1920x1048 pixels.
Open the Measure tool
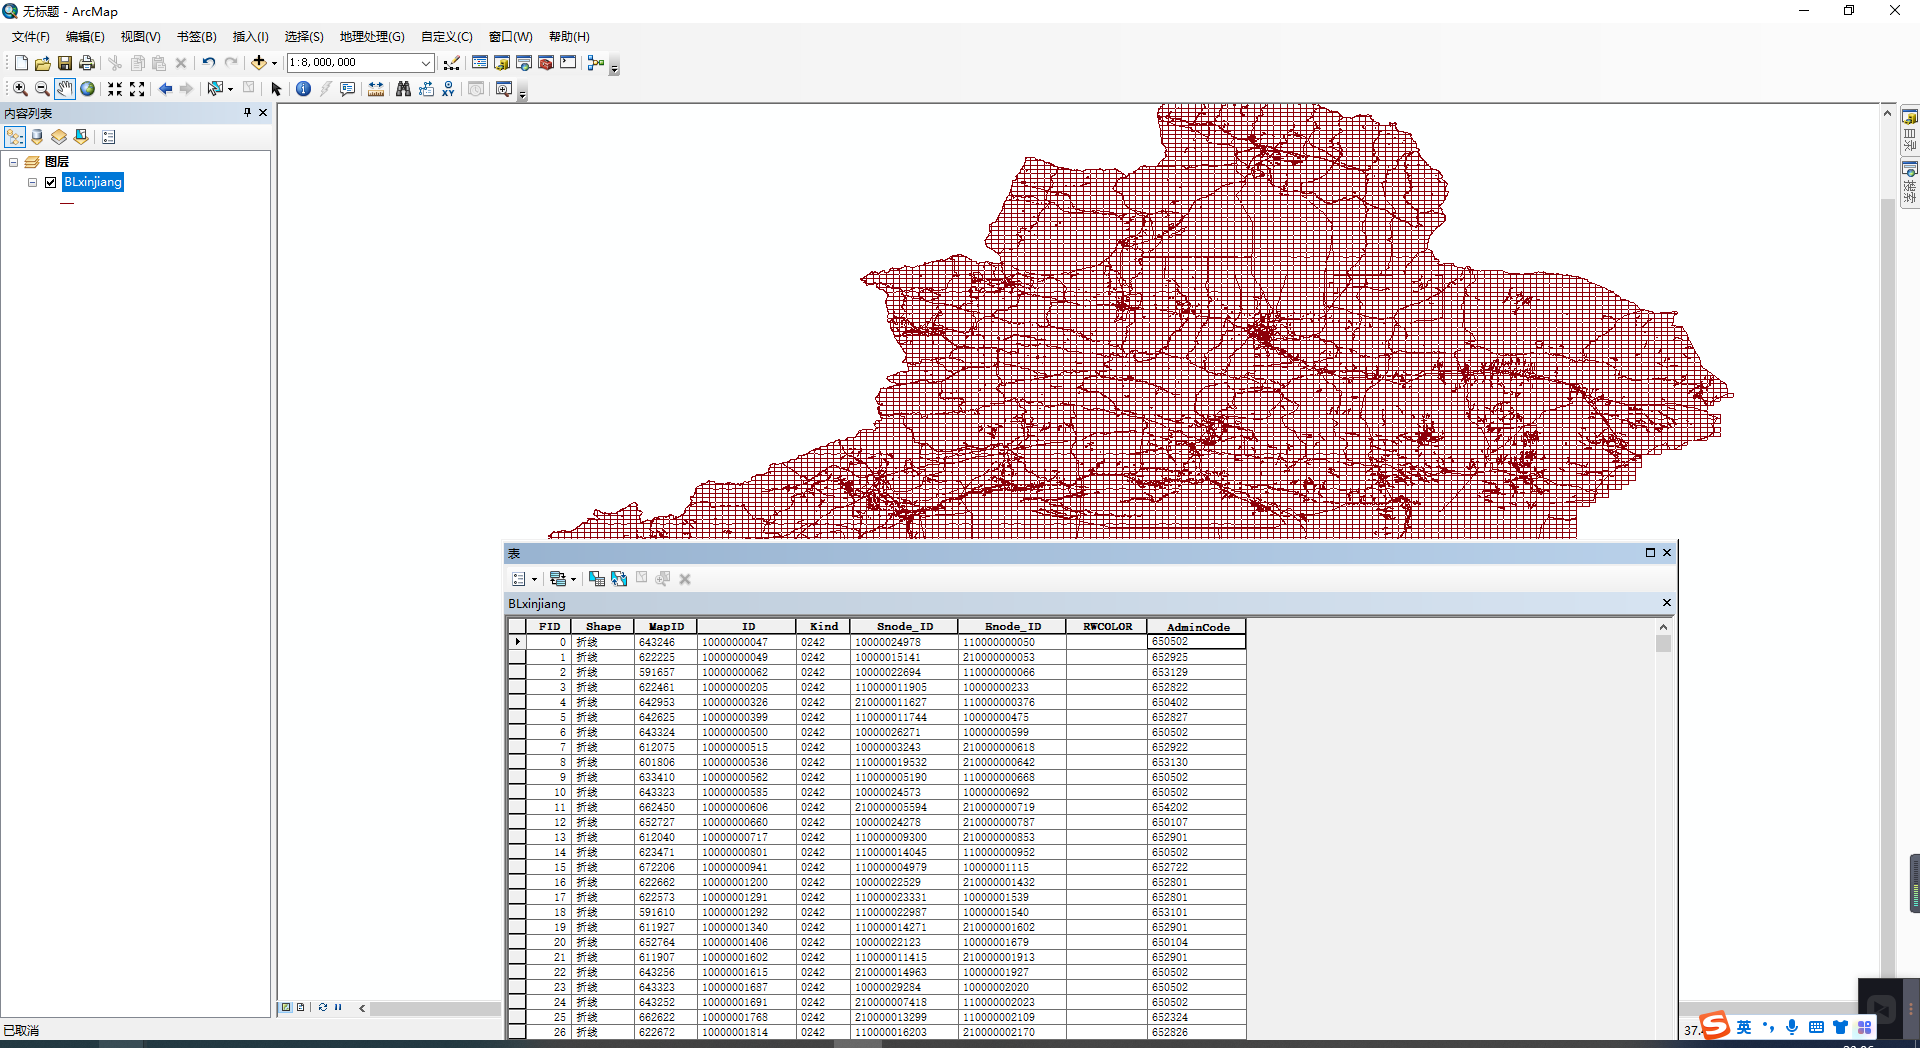coord(375,88)
